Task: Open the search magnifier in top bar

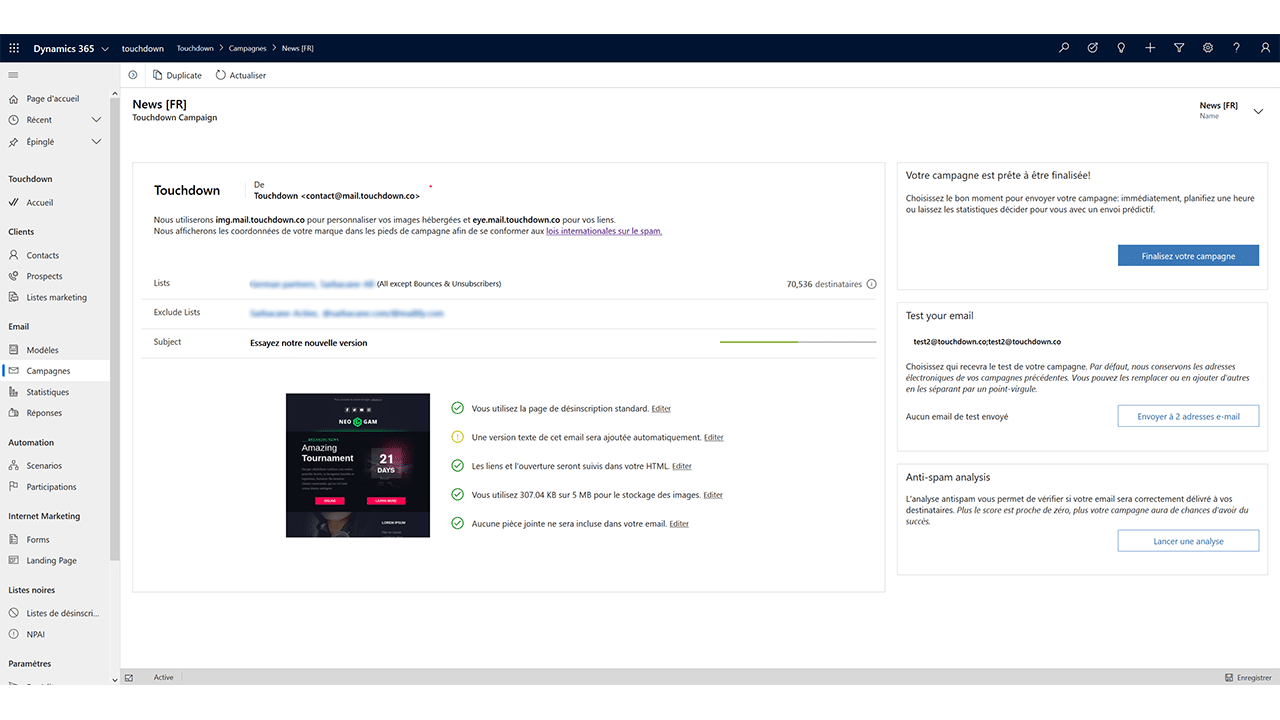Action: [x=1064, y=48]
